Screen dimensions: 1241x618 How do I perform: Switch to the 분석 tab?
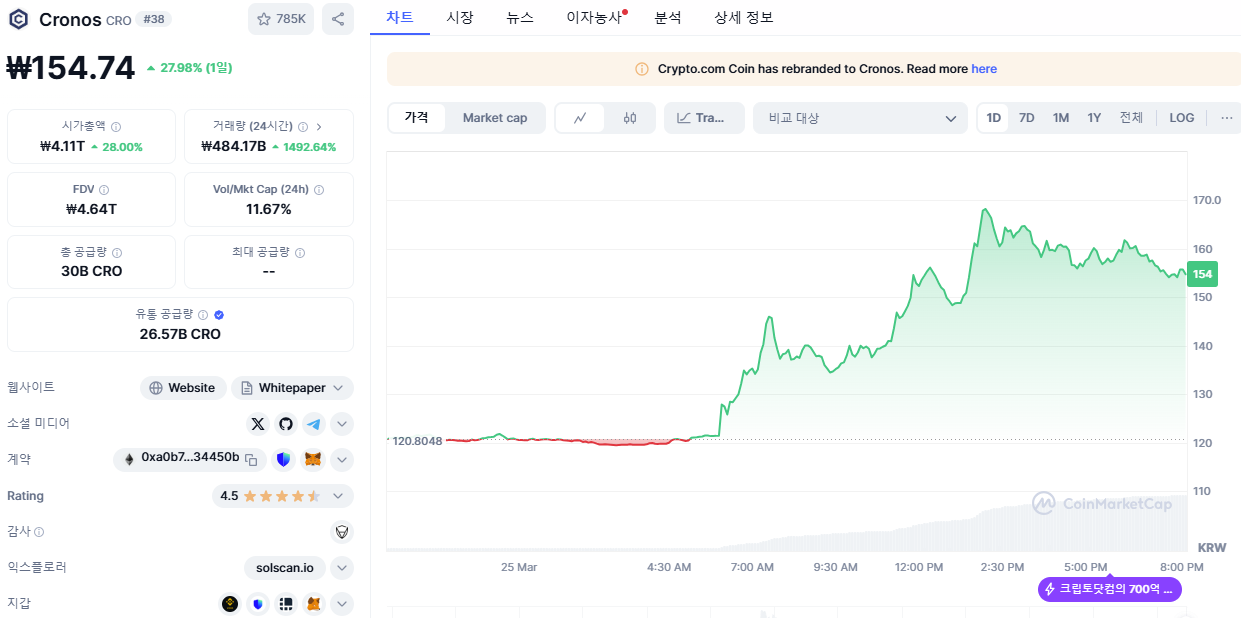coord(668,17)
